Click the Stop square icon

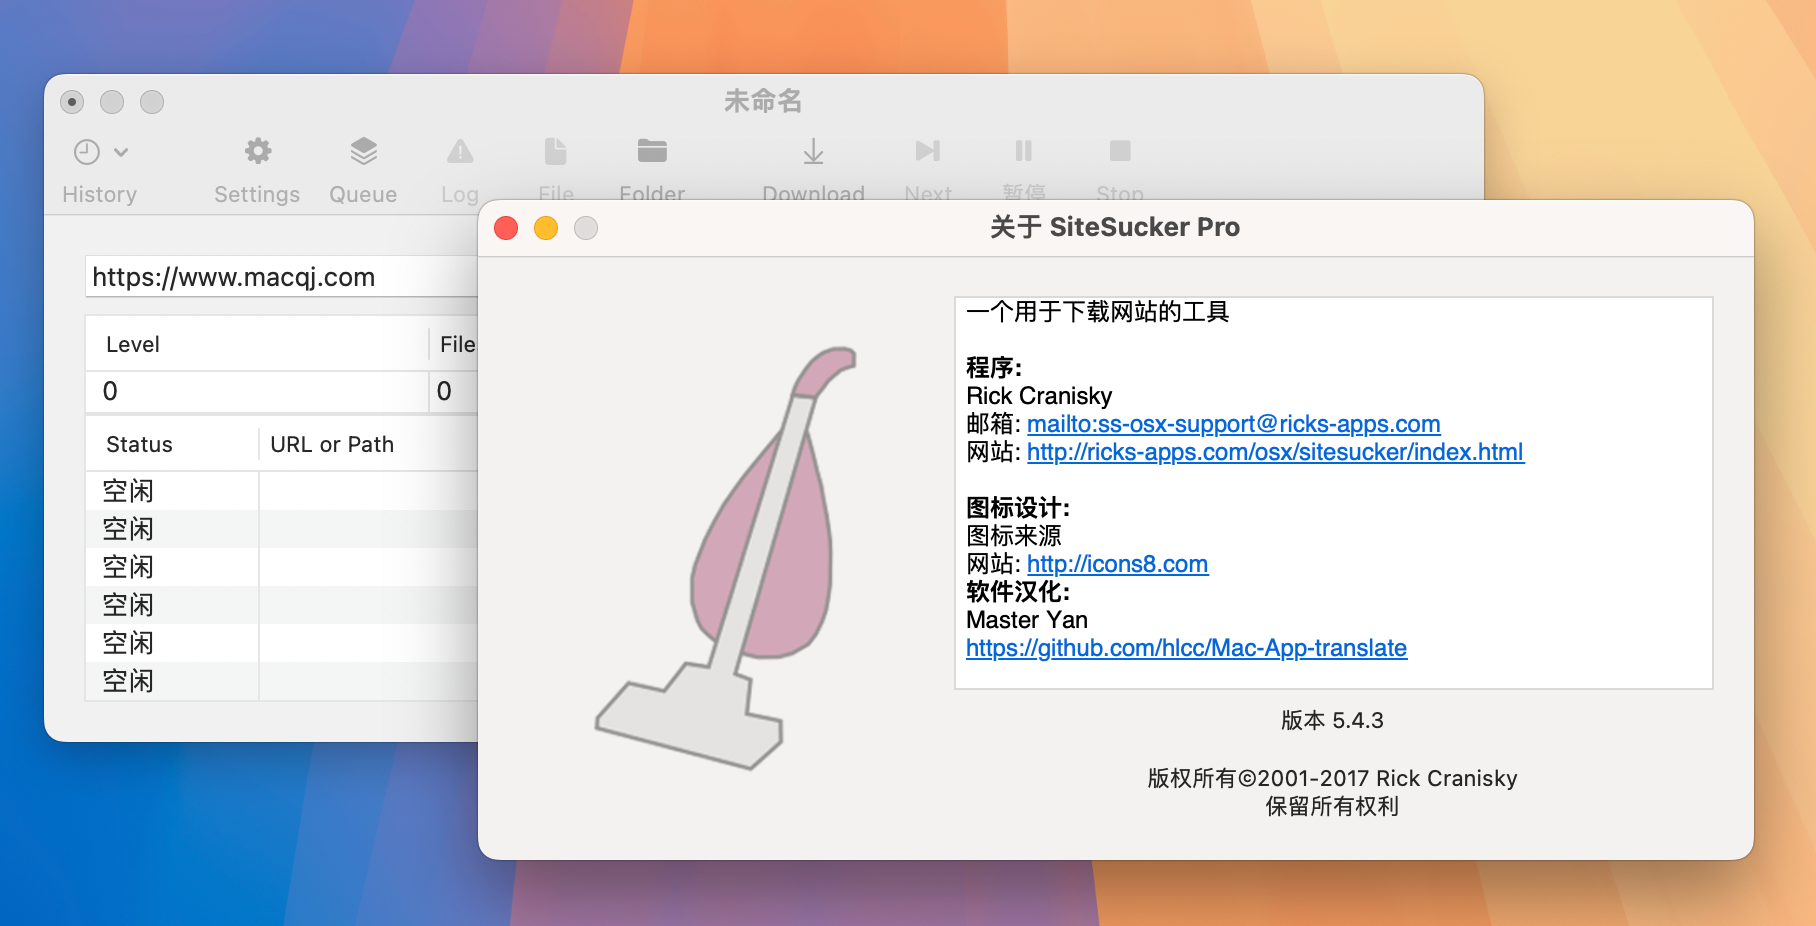click(1120, 151)
